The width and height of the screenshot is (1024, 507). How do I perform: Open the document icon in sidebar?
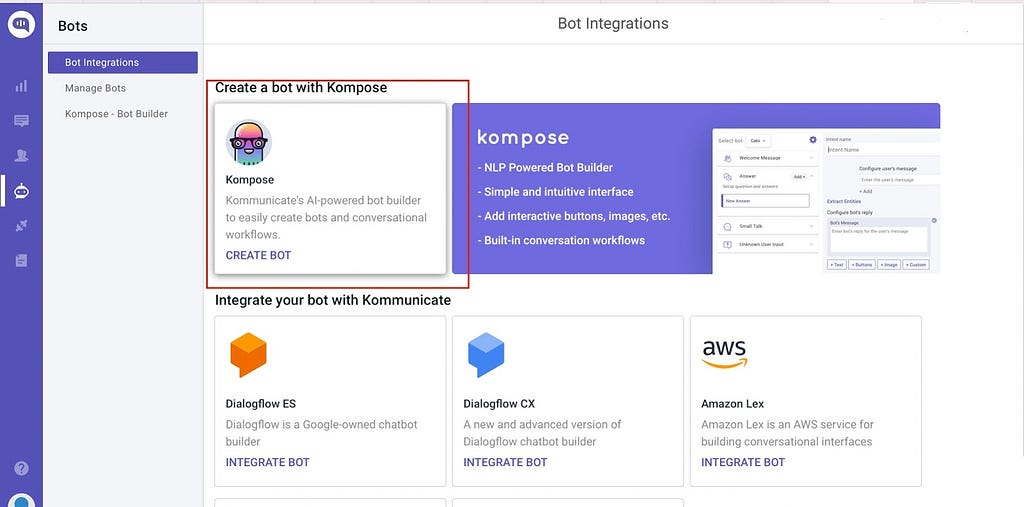[x=22, y=261]
